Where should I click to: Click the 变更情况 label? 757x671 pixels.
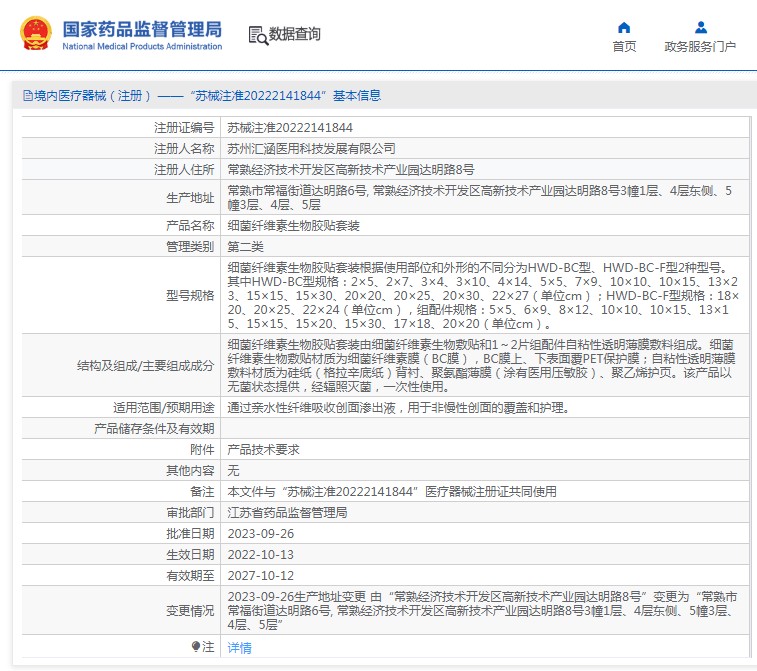click(190, 611)
